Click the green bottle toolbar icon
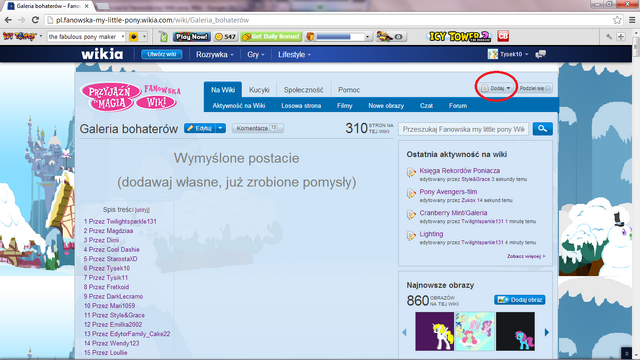Image resolution: width=640 pixels, height=360 pixels. (163, 37)
